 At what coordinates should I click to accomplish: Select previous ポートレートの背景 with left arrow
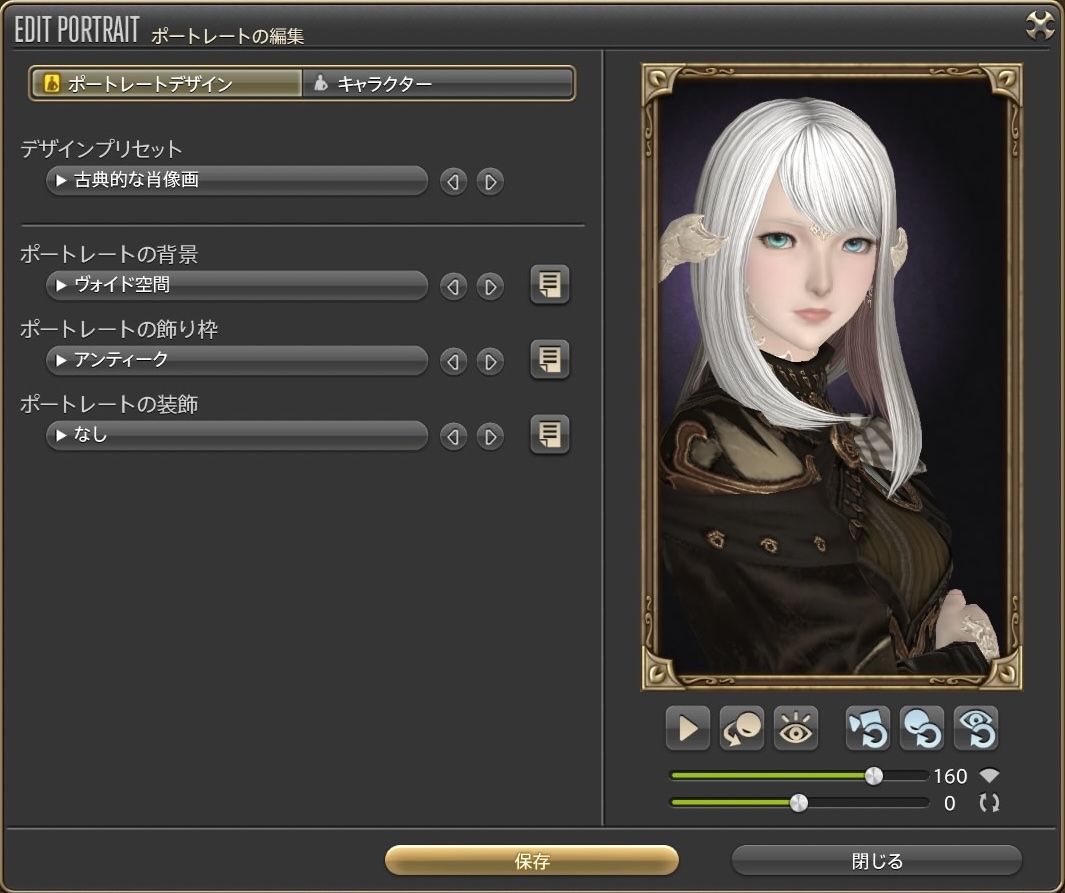(454, 287)
